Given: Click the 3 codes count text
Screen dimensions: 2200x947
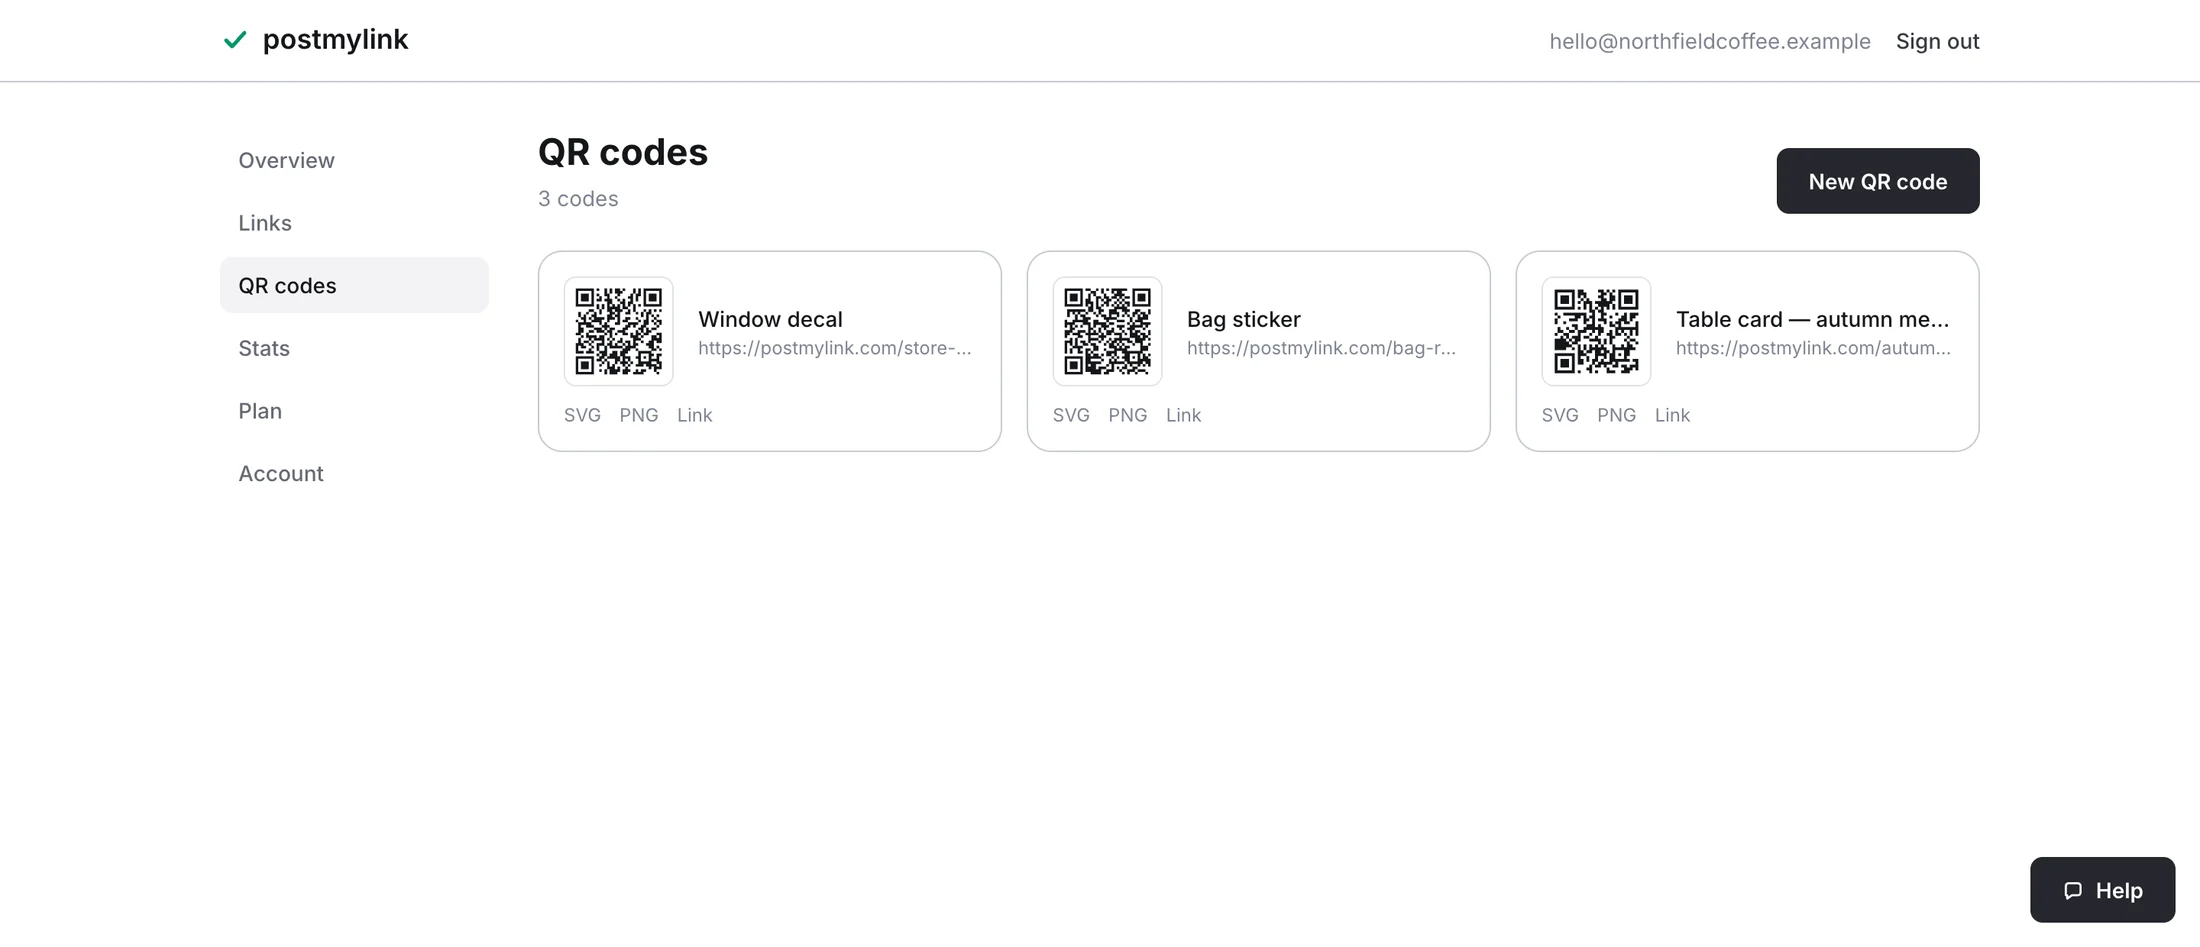Looking at the screenshot, I should click(x=578, y=199).
